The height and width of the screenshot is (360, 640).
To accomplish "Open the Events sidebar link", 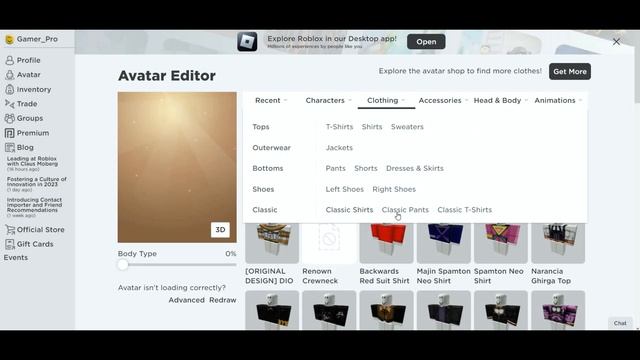I will 16,258.
